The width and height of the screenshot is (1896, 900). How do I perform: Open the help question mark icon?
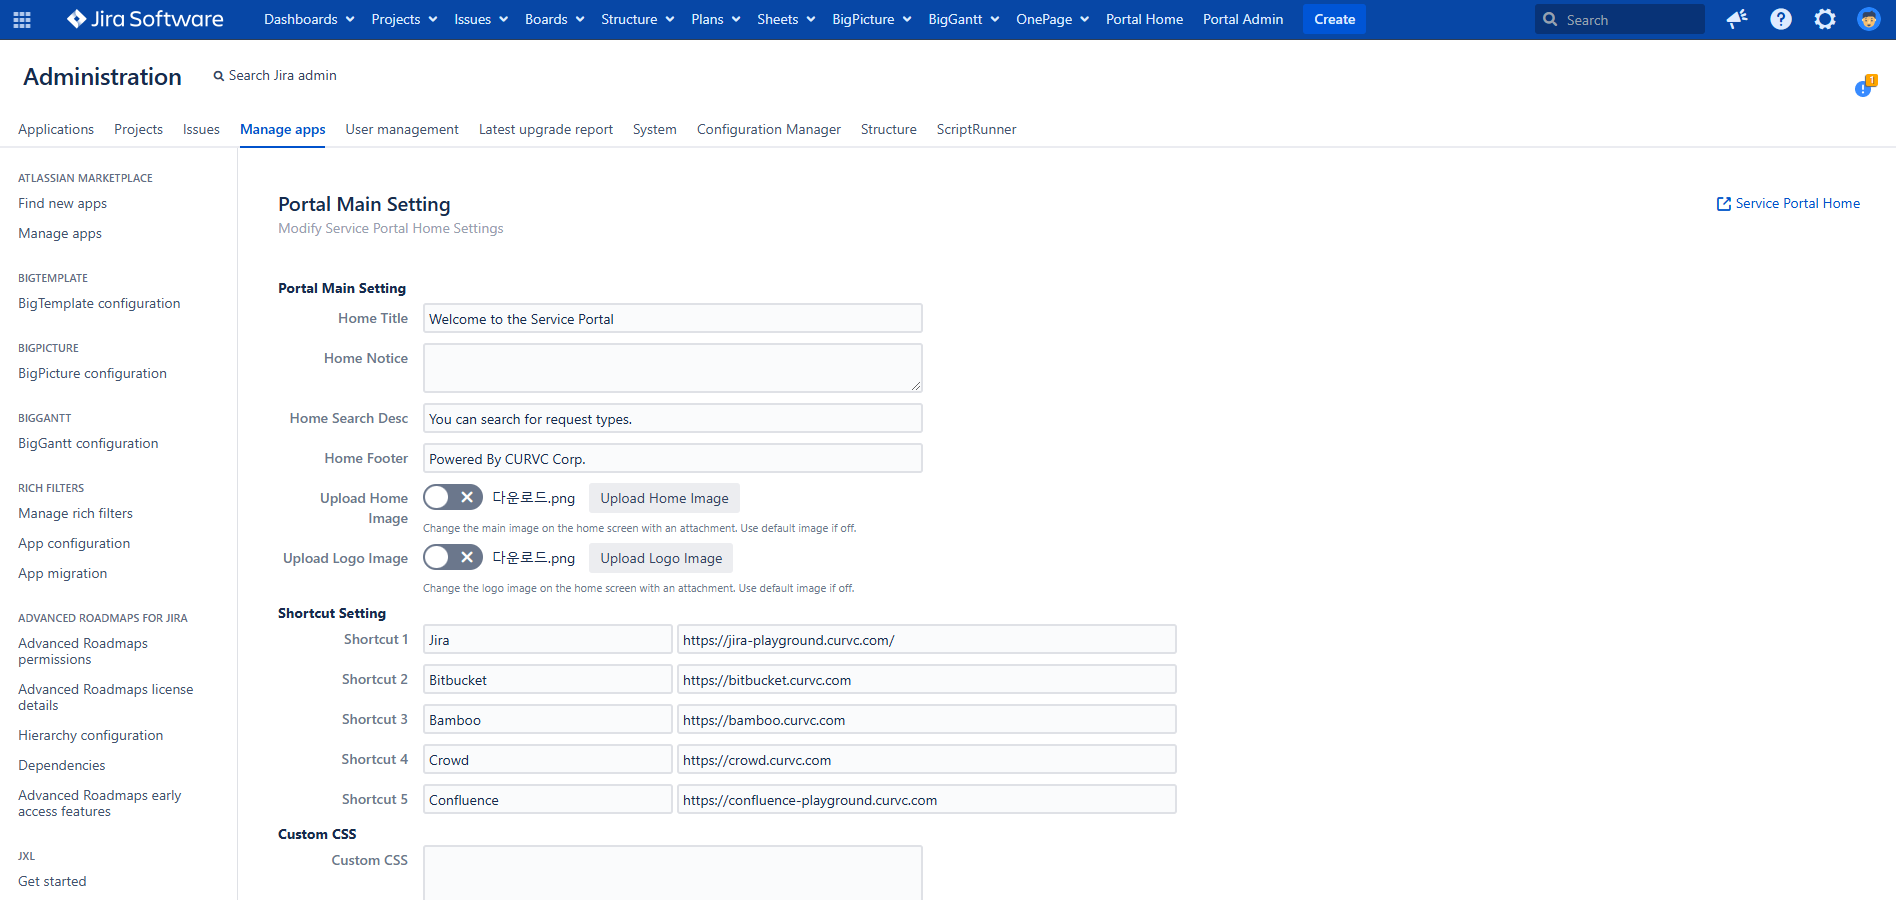pyautogui.click(x=1781, y=19)
